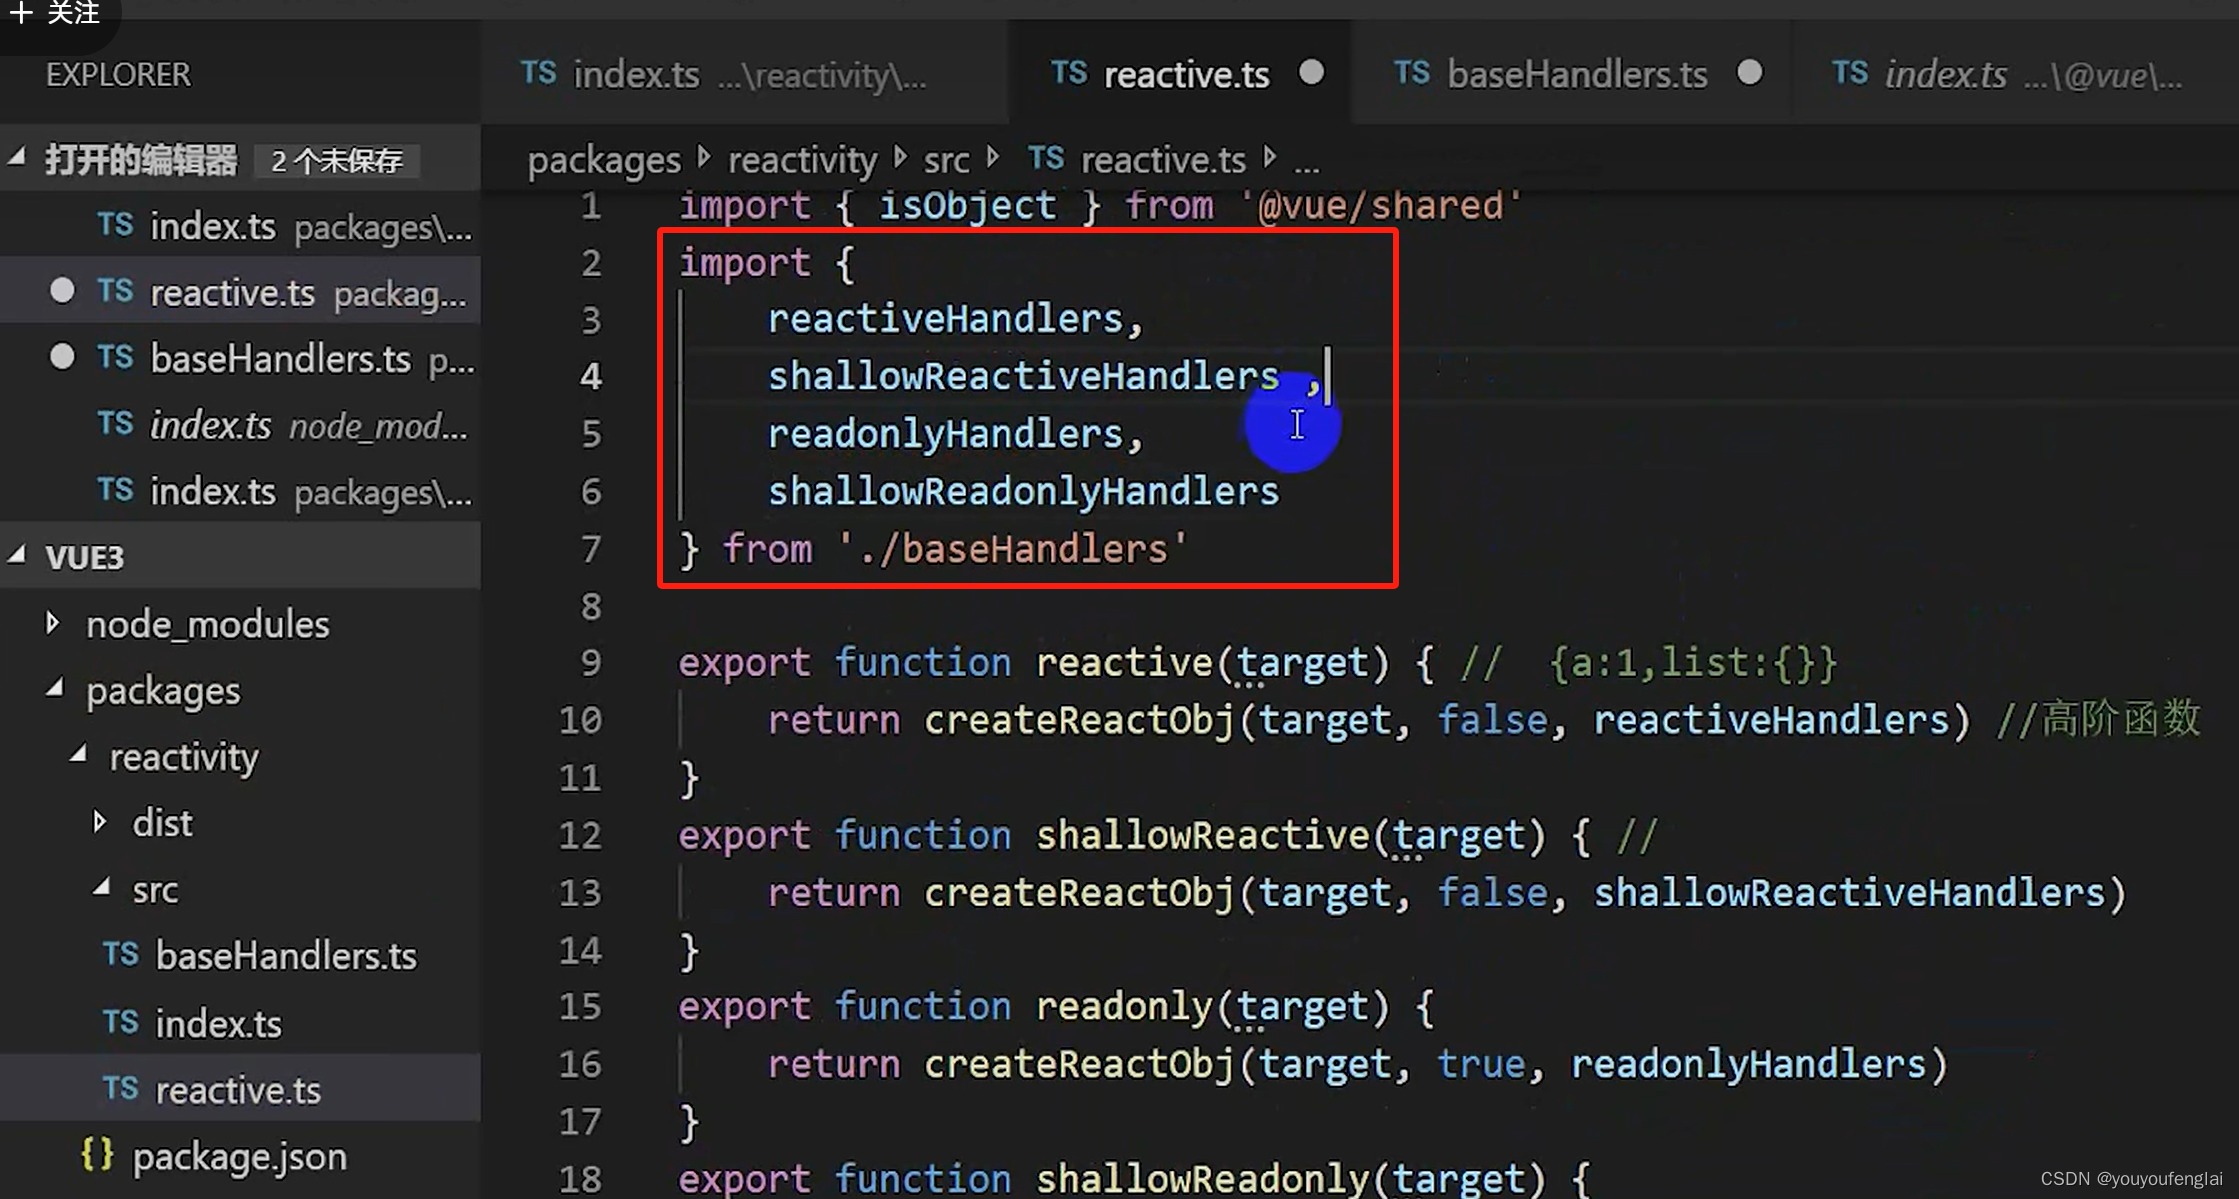This screenshot has width=2239, height=1199.
Task: Click shallowReadonlyHandlers on line 6
Action: pos(1023,492)
